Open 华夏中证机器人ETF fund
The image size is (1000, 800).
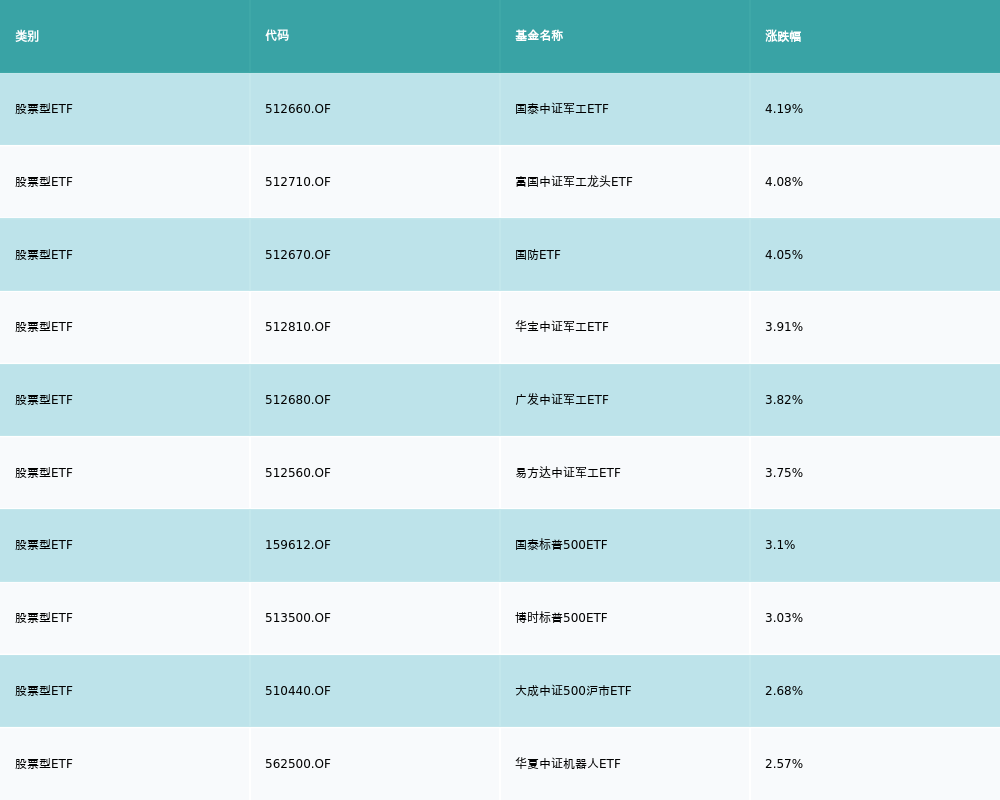(568, 764)
